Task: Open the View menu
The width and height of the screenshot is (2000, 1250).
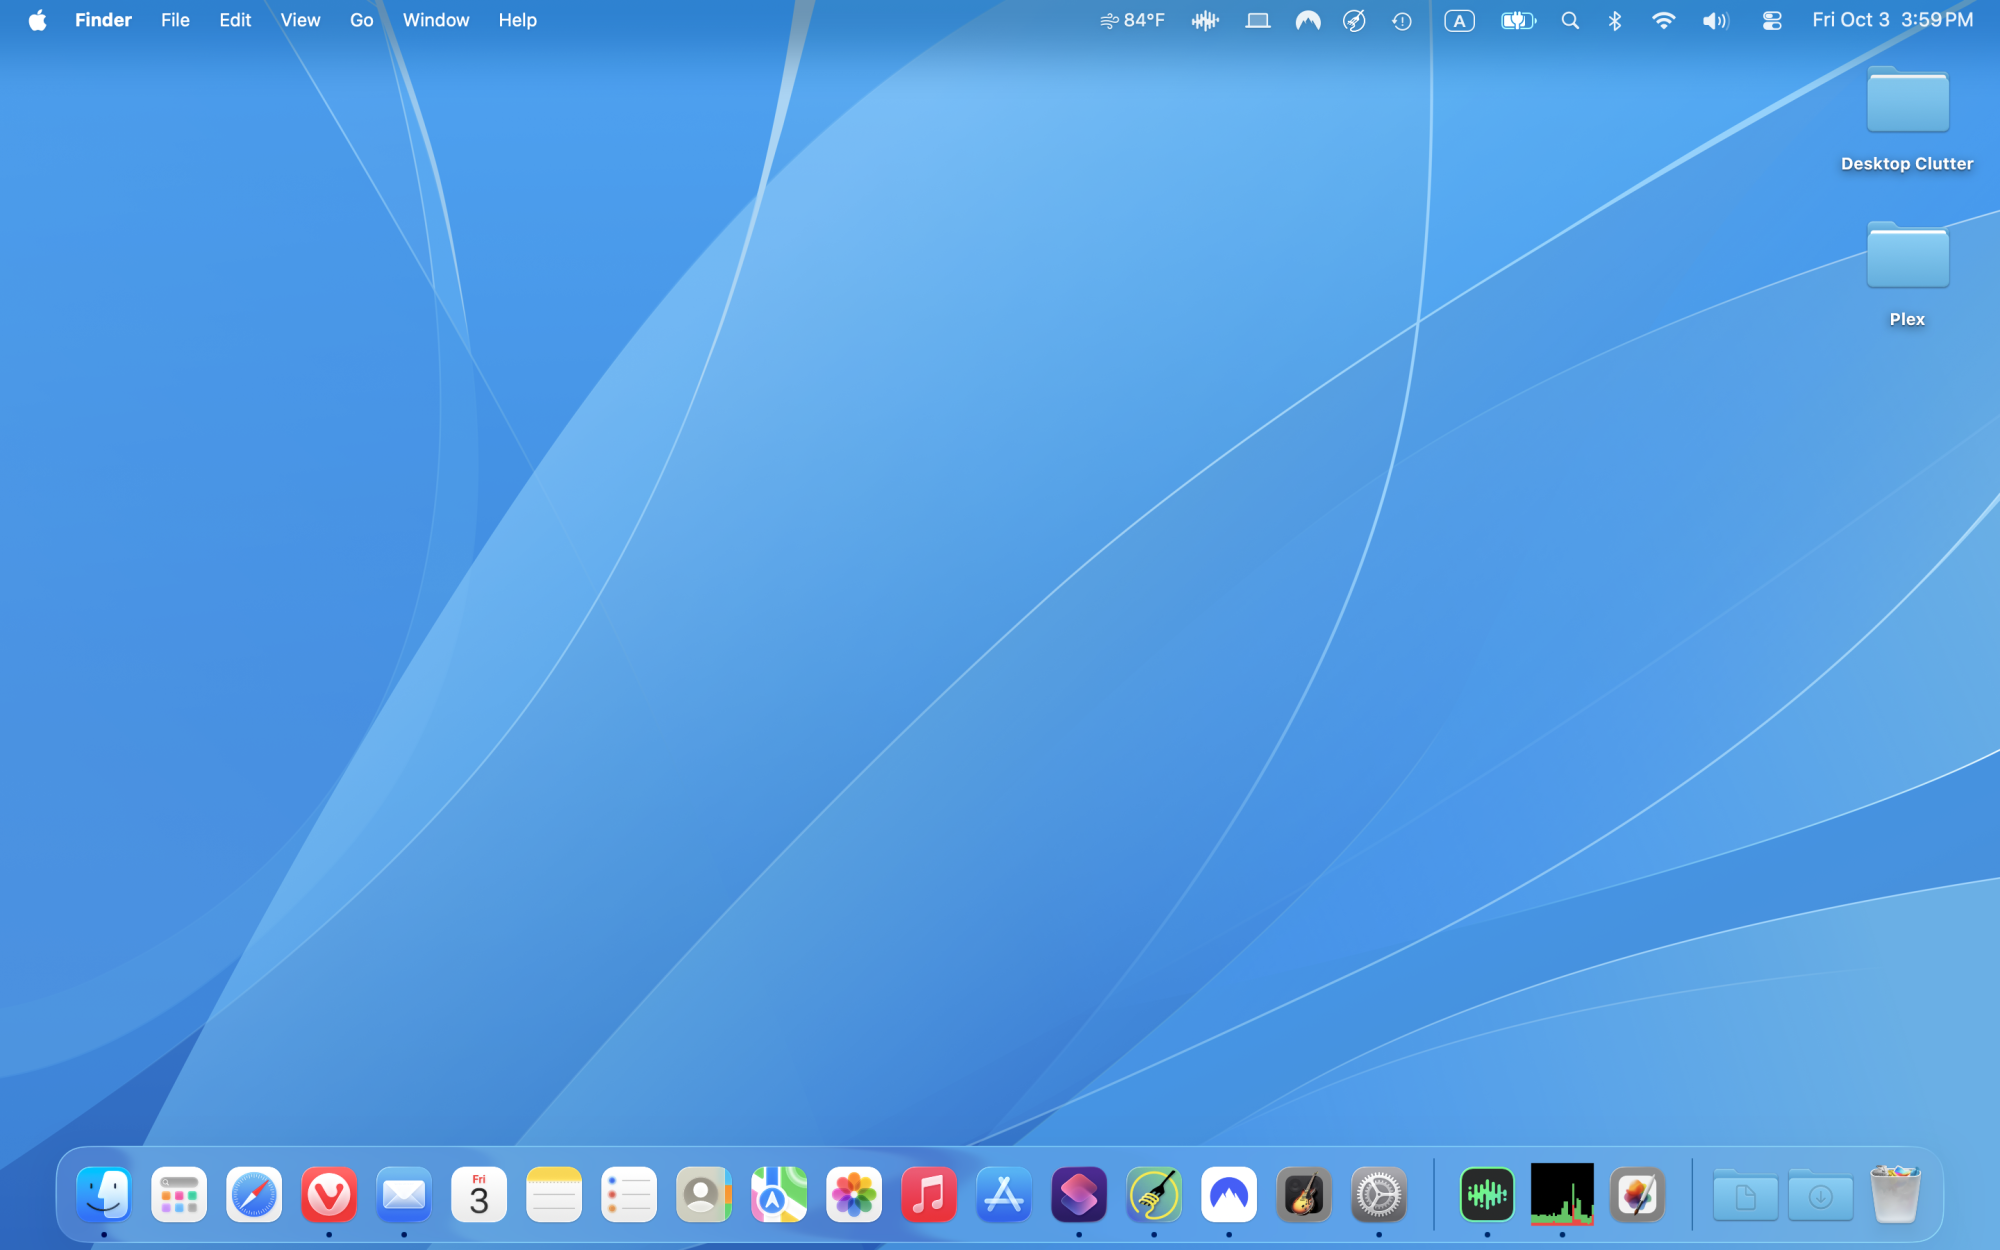Action: tap(300, 20)
